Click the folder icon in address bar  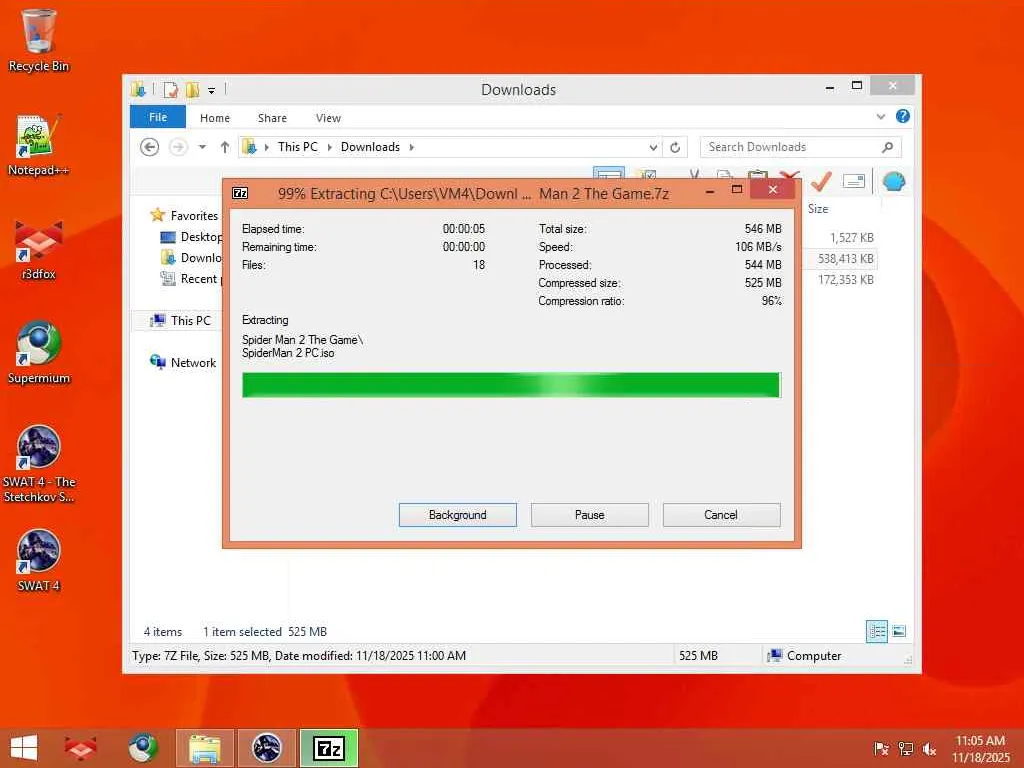coord(249,147)
